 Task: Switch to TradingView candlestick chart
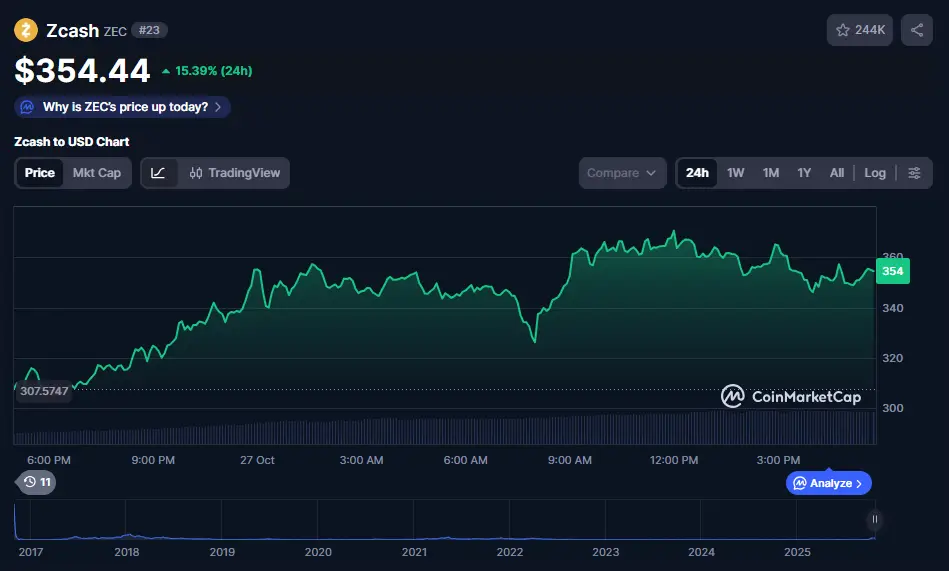click(235, 173)
